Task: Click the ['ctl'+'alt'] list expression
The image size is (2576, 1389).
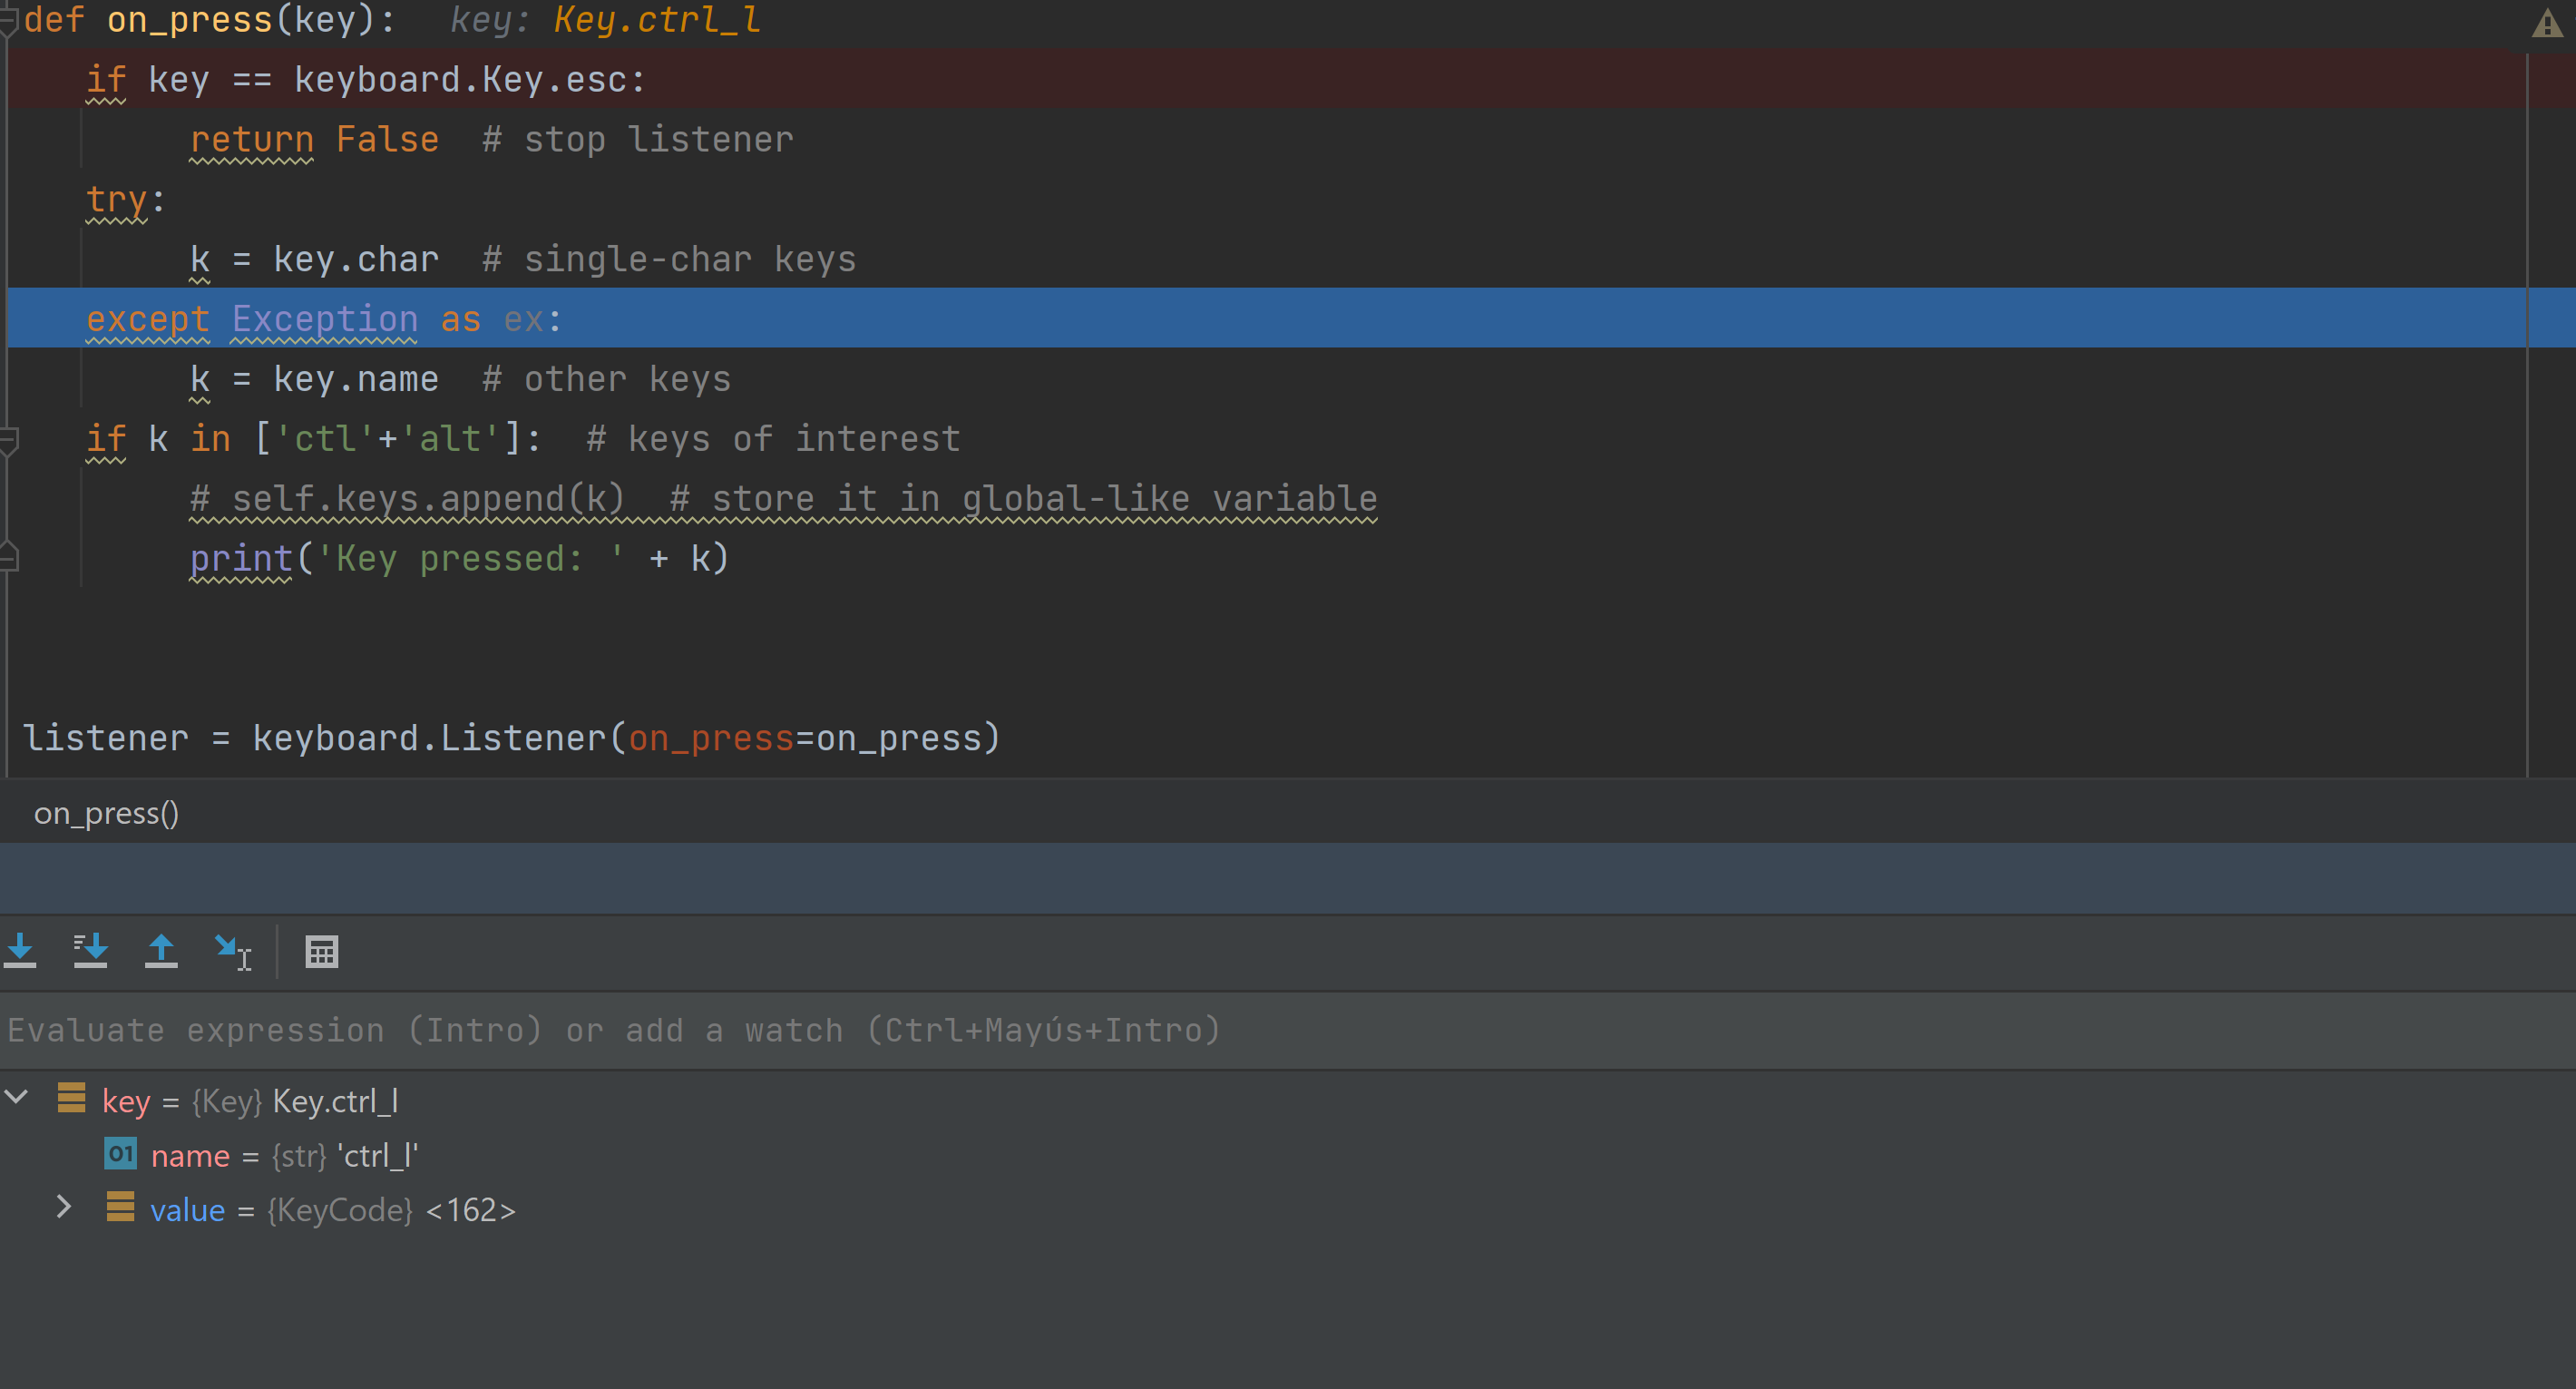Action: [x=388, y=438]
